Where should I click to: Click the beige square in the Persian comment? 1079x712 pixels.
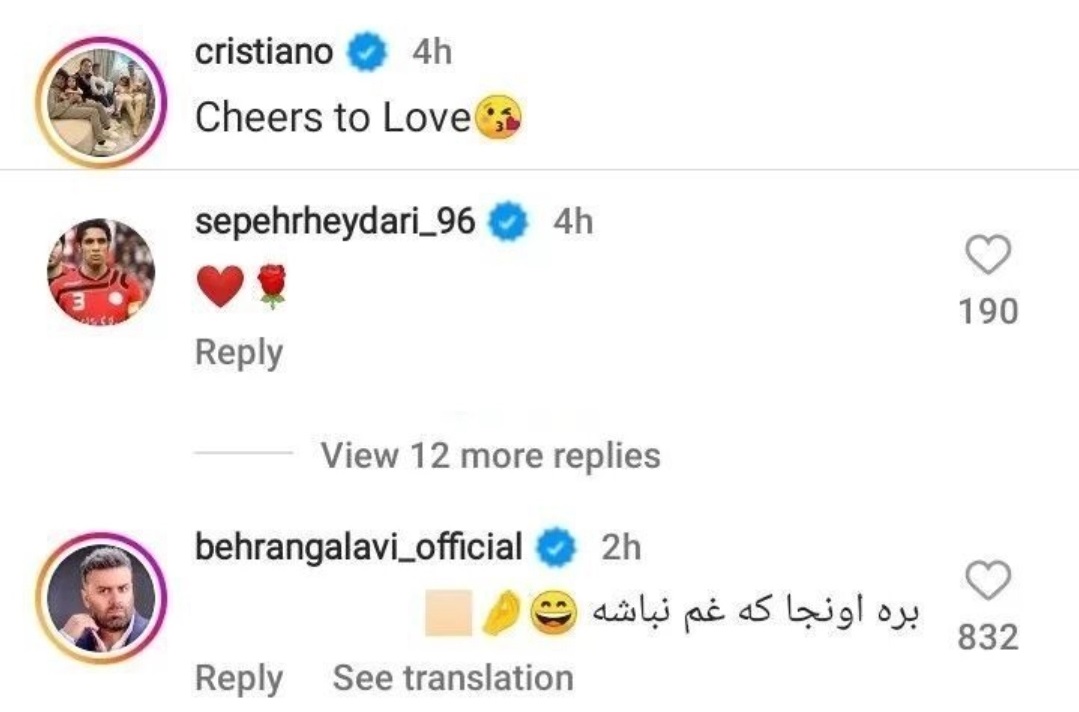pos(449,612)
